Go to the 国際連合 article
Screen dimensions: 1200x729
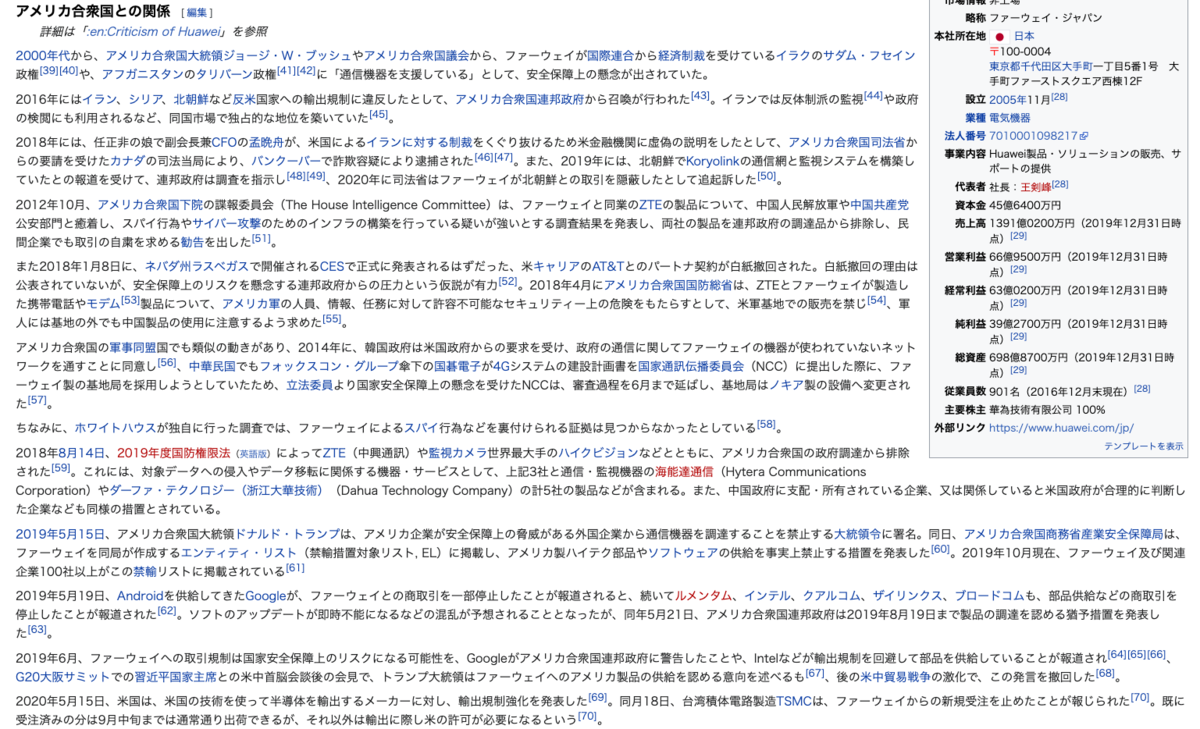612,56
